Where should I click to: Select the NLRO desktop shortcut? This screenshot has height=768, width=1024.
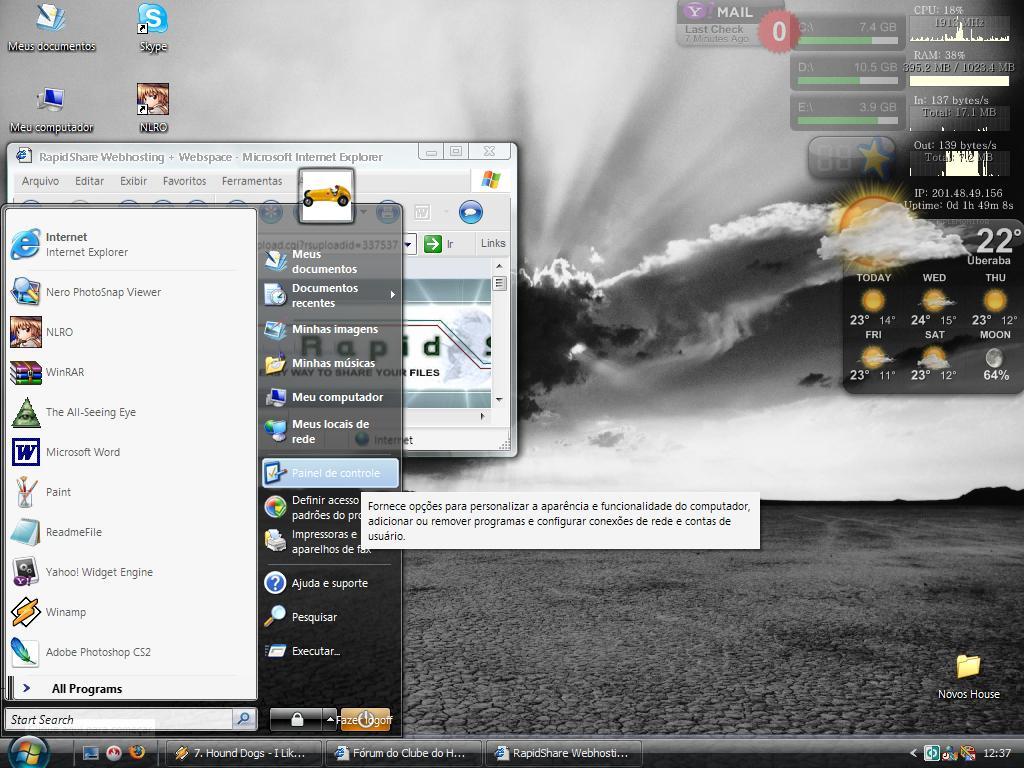point(153,109)
